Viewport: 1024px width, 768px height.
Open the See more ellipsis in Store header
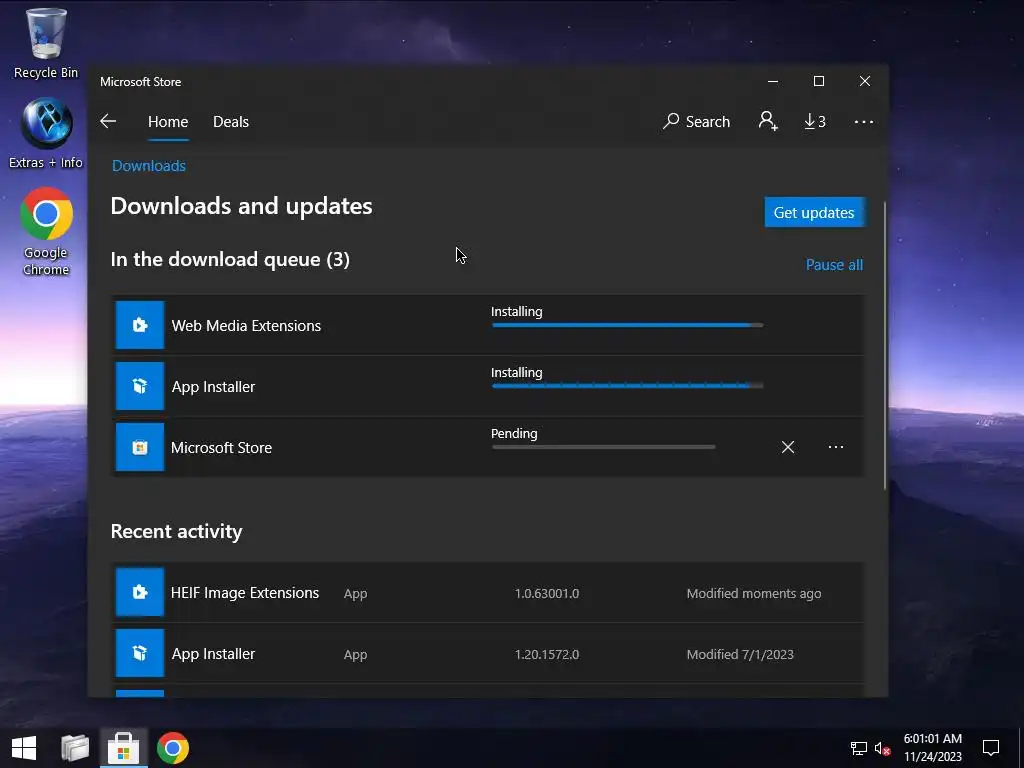point(863,122)
